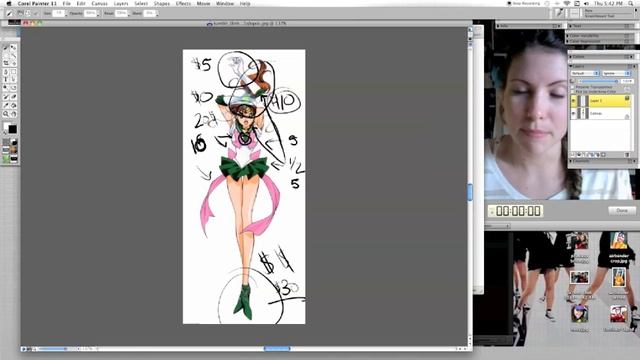
Task: Click the brush Opacity field
Action: click(90, 13)
